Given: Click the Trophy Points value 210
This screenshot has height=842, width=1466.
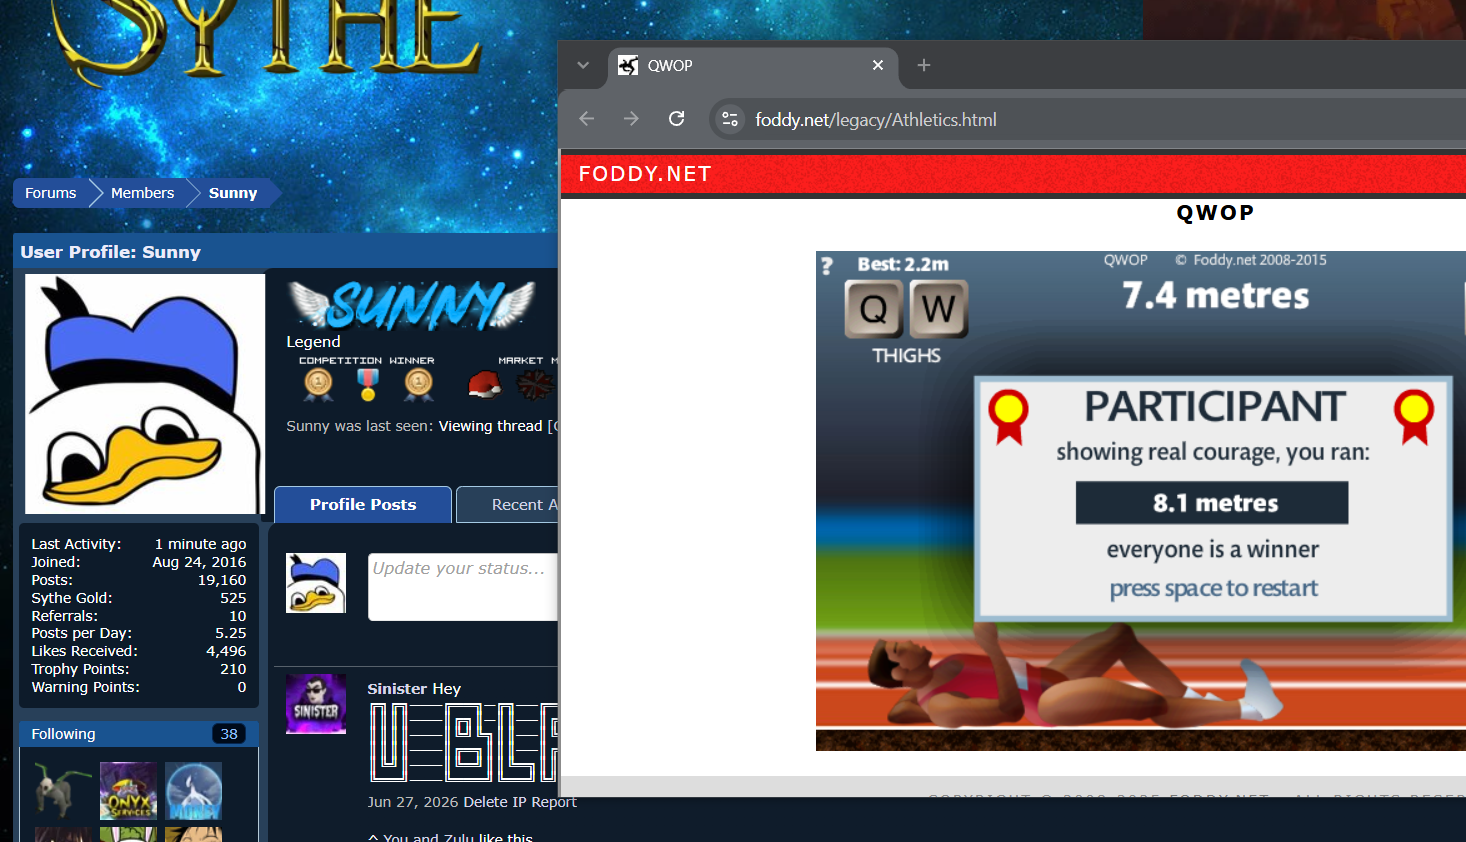Looking at the screenshot, I should coord(233,669).
